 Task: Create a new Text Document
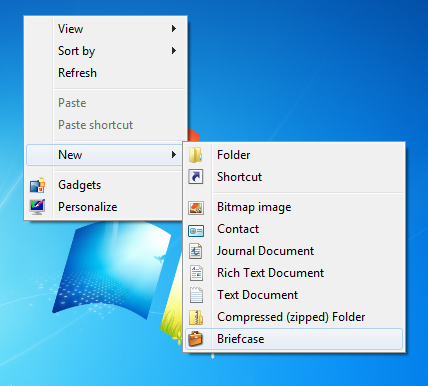294,295
